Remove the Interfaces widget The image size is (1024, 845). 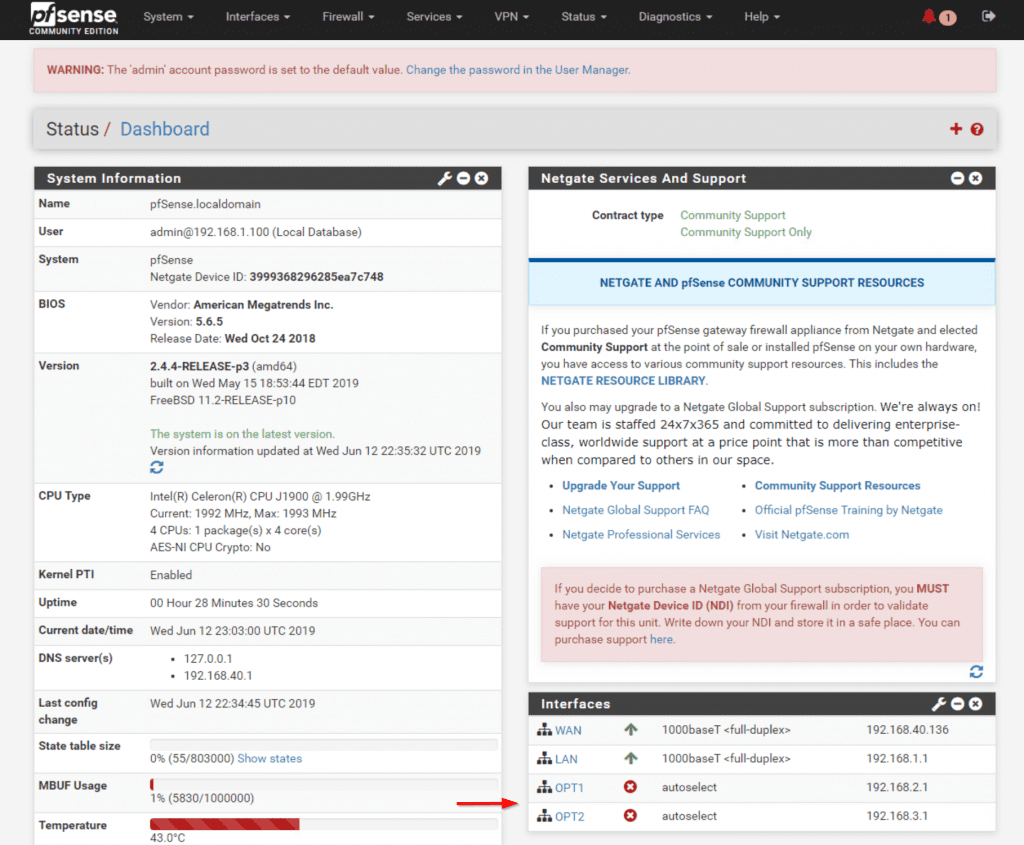(x=976, y=704)
